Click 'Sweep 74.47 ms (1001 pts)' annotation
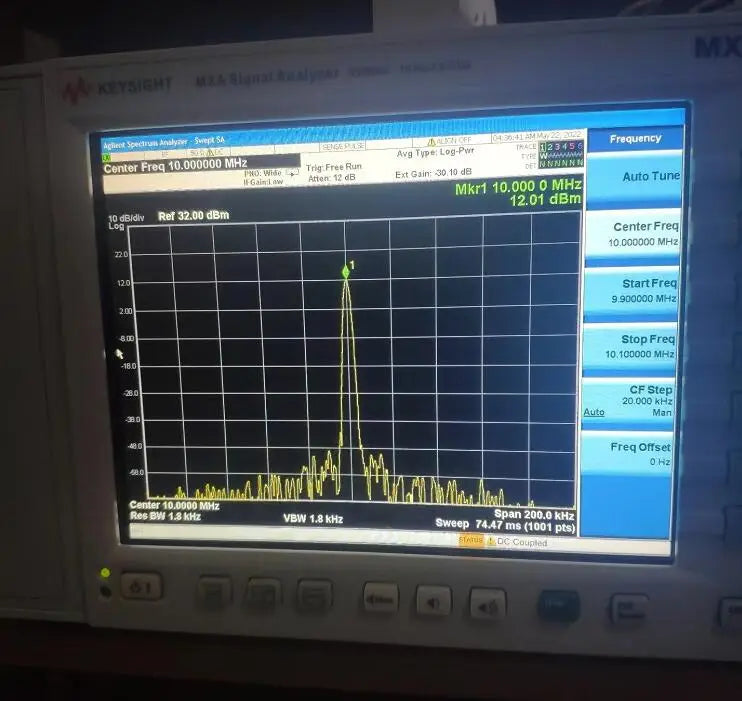The height and width of the screenshot is (701, 742). [x=505, y=525]
